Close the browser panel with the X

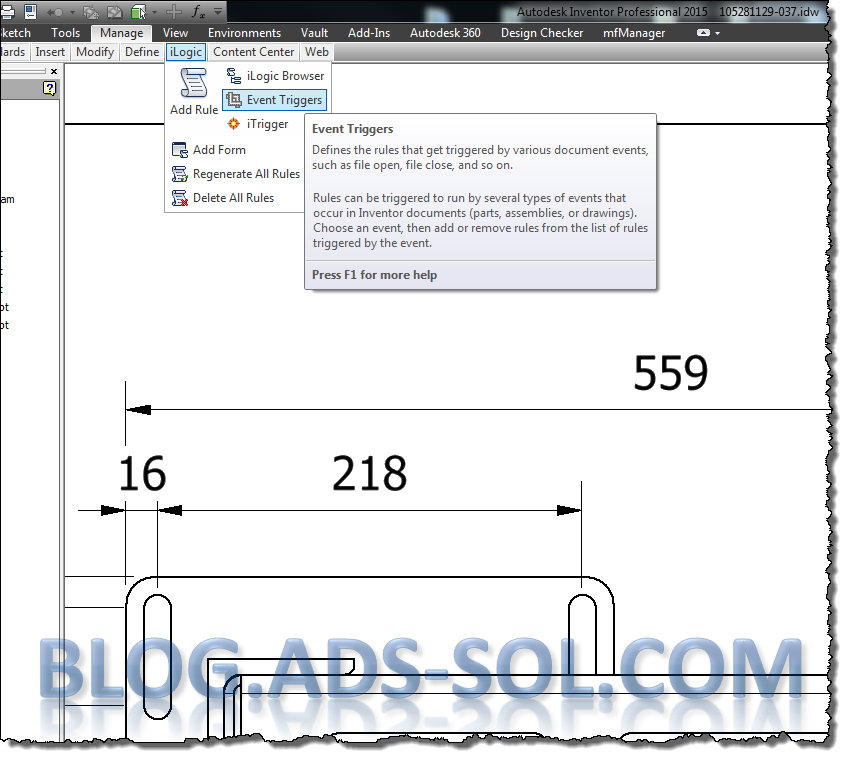click(54, 71)
